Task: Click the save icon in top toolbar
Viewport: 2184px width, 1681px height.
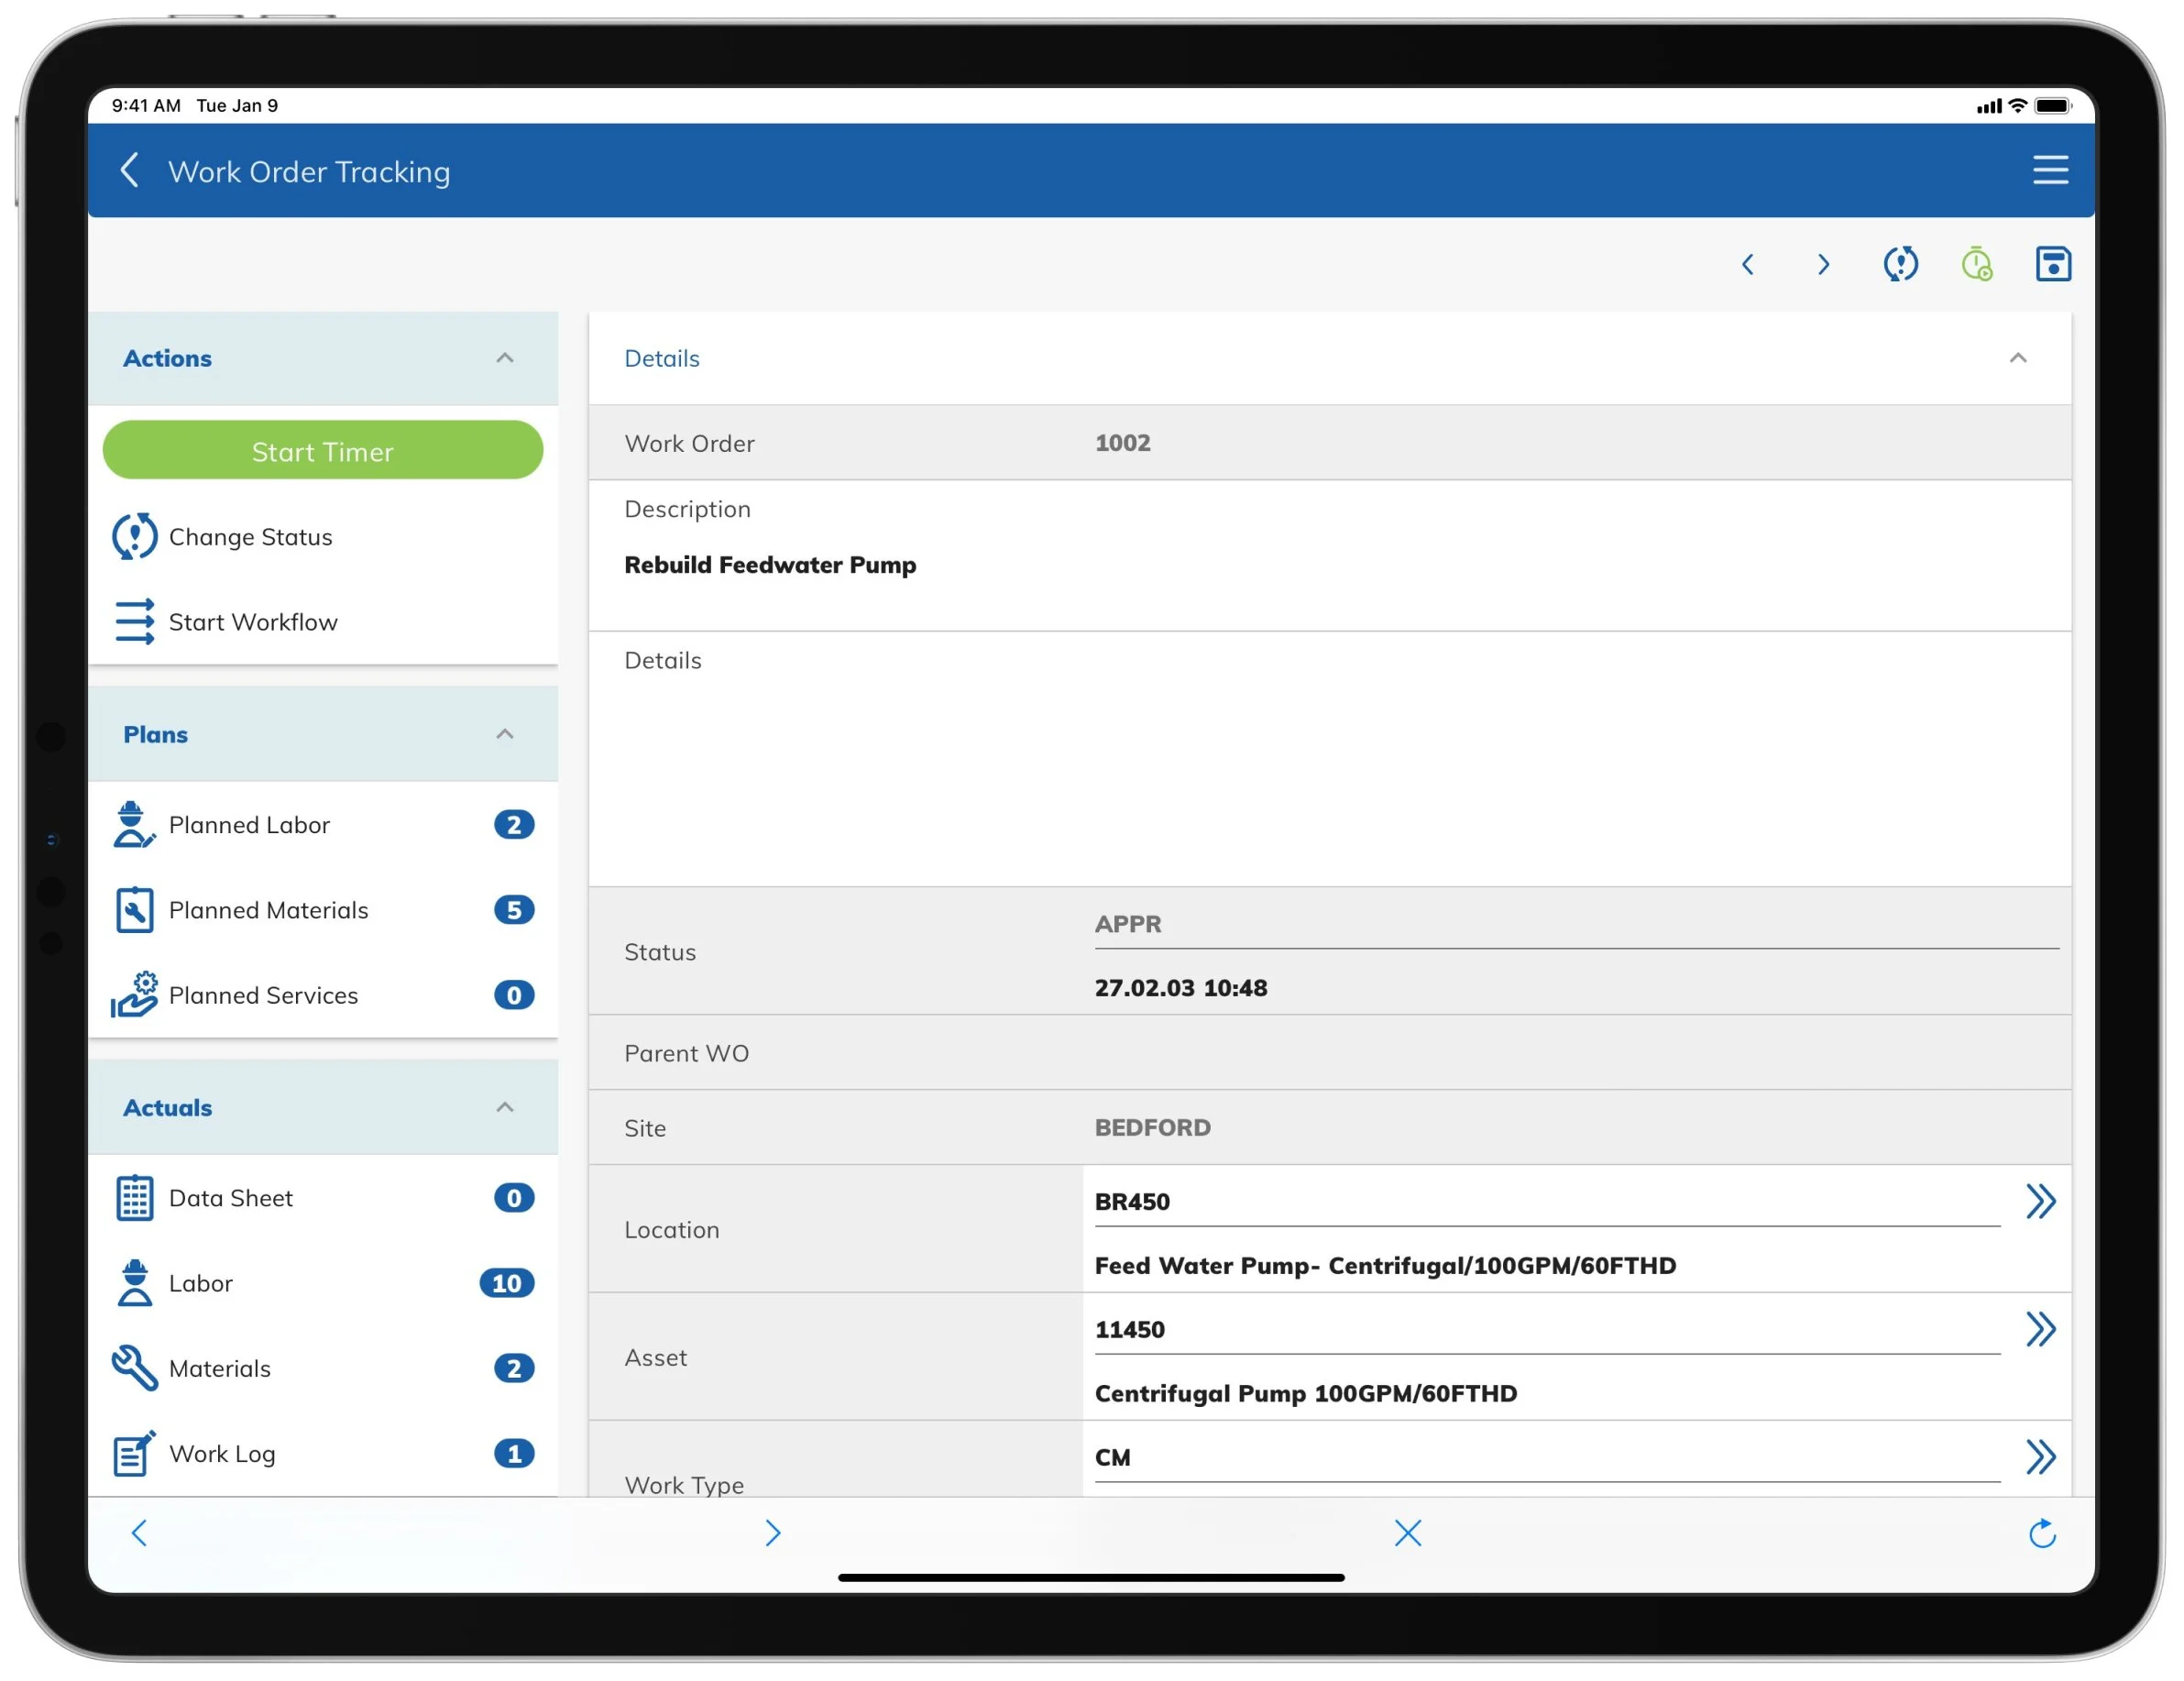Action: 2052,264
